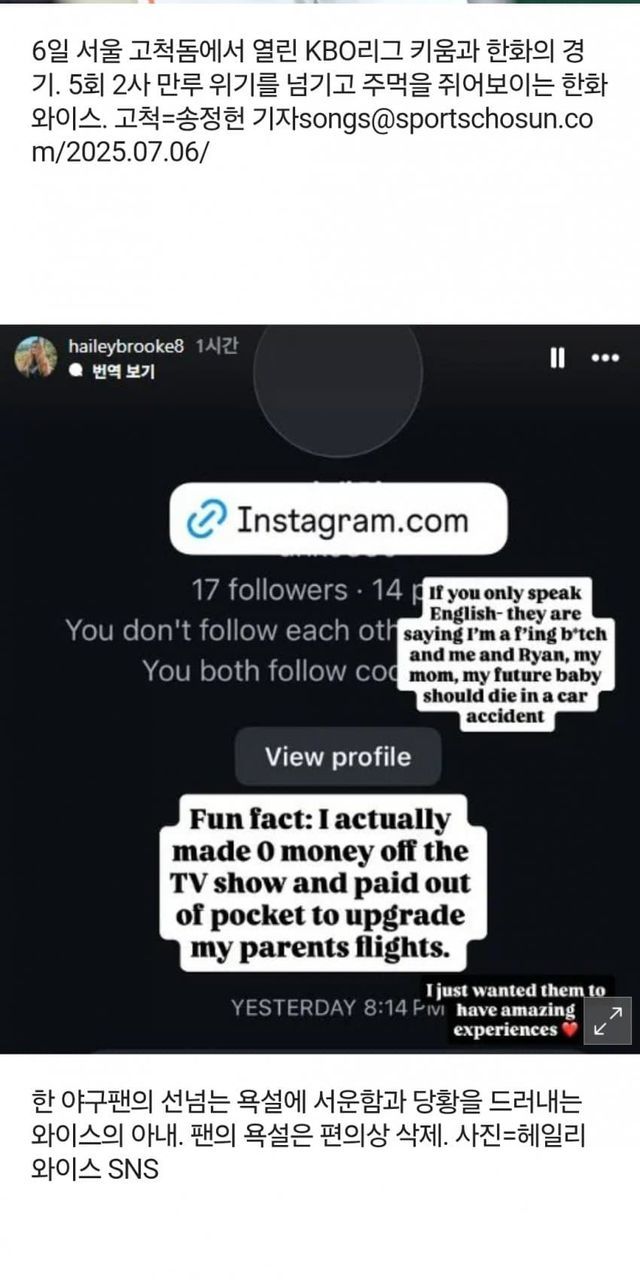Expand image with the fullscreen arrows icon

[x=608, y=1021]
